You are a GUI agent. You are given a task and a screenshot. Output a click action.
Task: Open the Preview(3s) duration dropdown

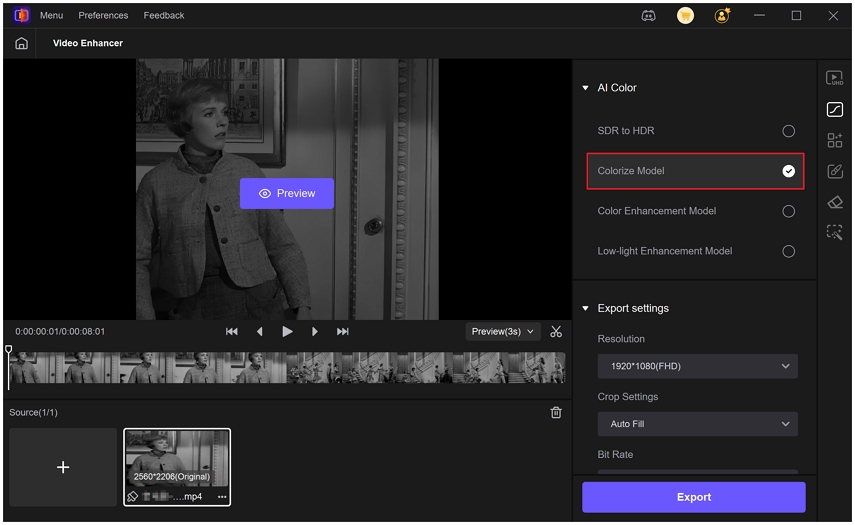click(x=503, y=331)
